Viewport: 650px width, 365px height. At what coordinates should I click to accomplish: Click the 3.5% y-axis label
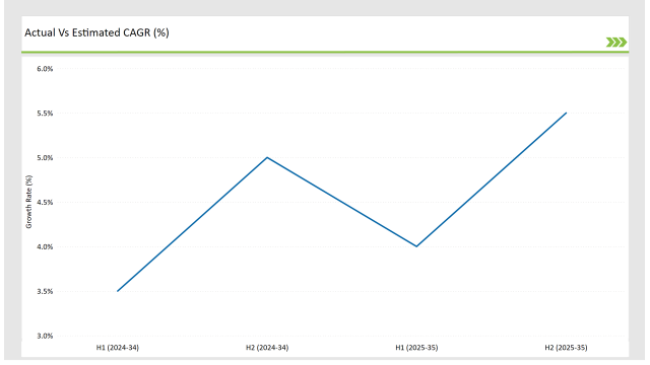click(x=45, y=292)
